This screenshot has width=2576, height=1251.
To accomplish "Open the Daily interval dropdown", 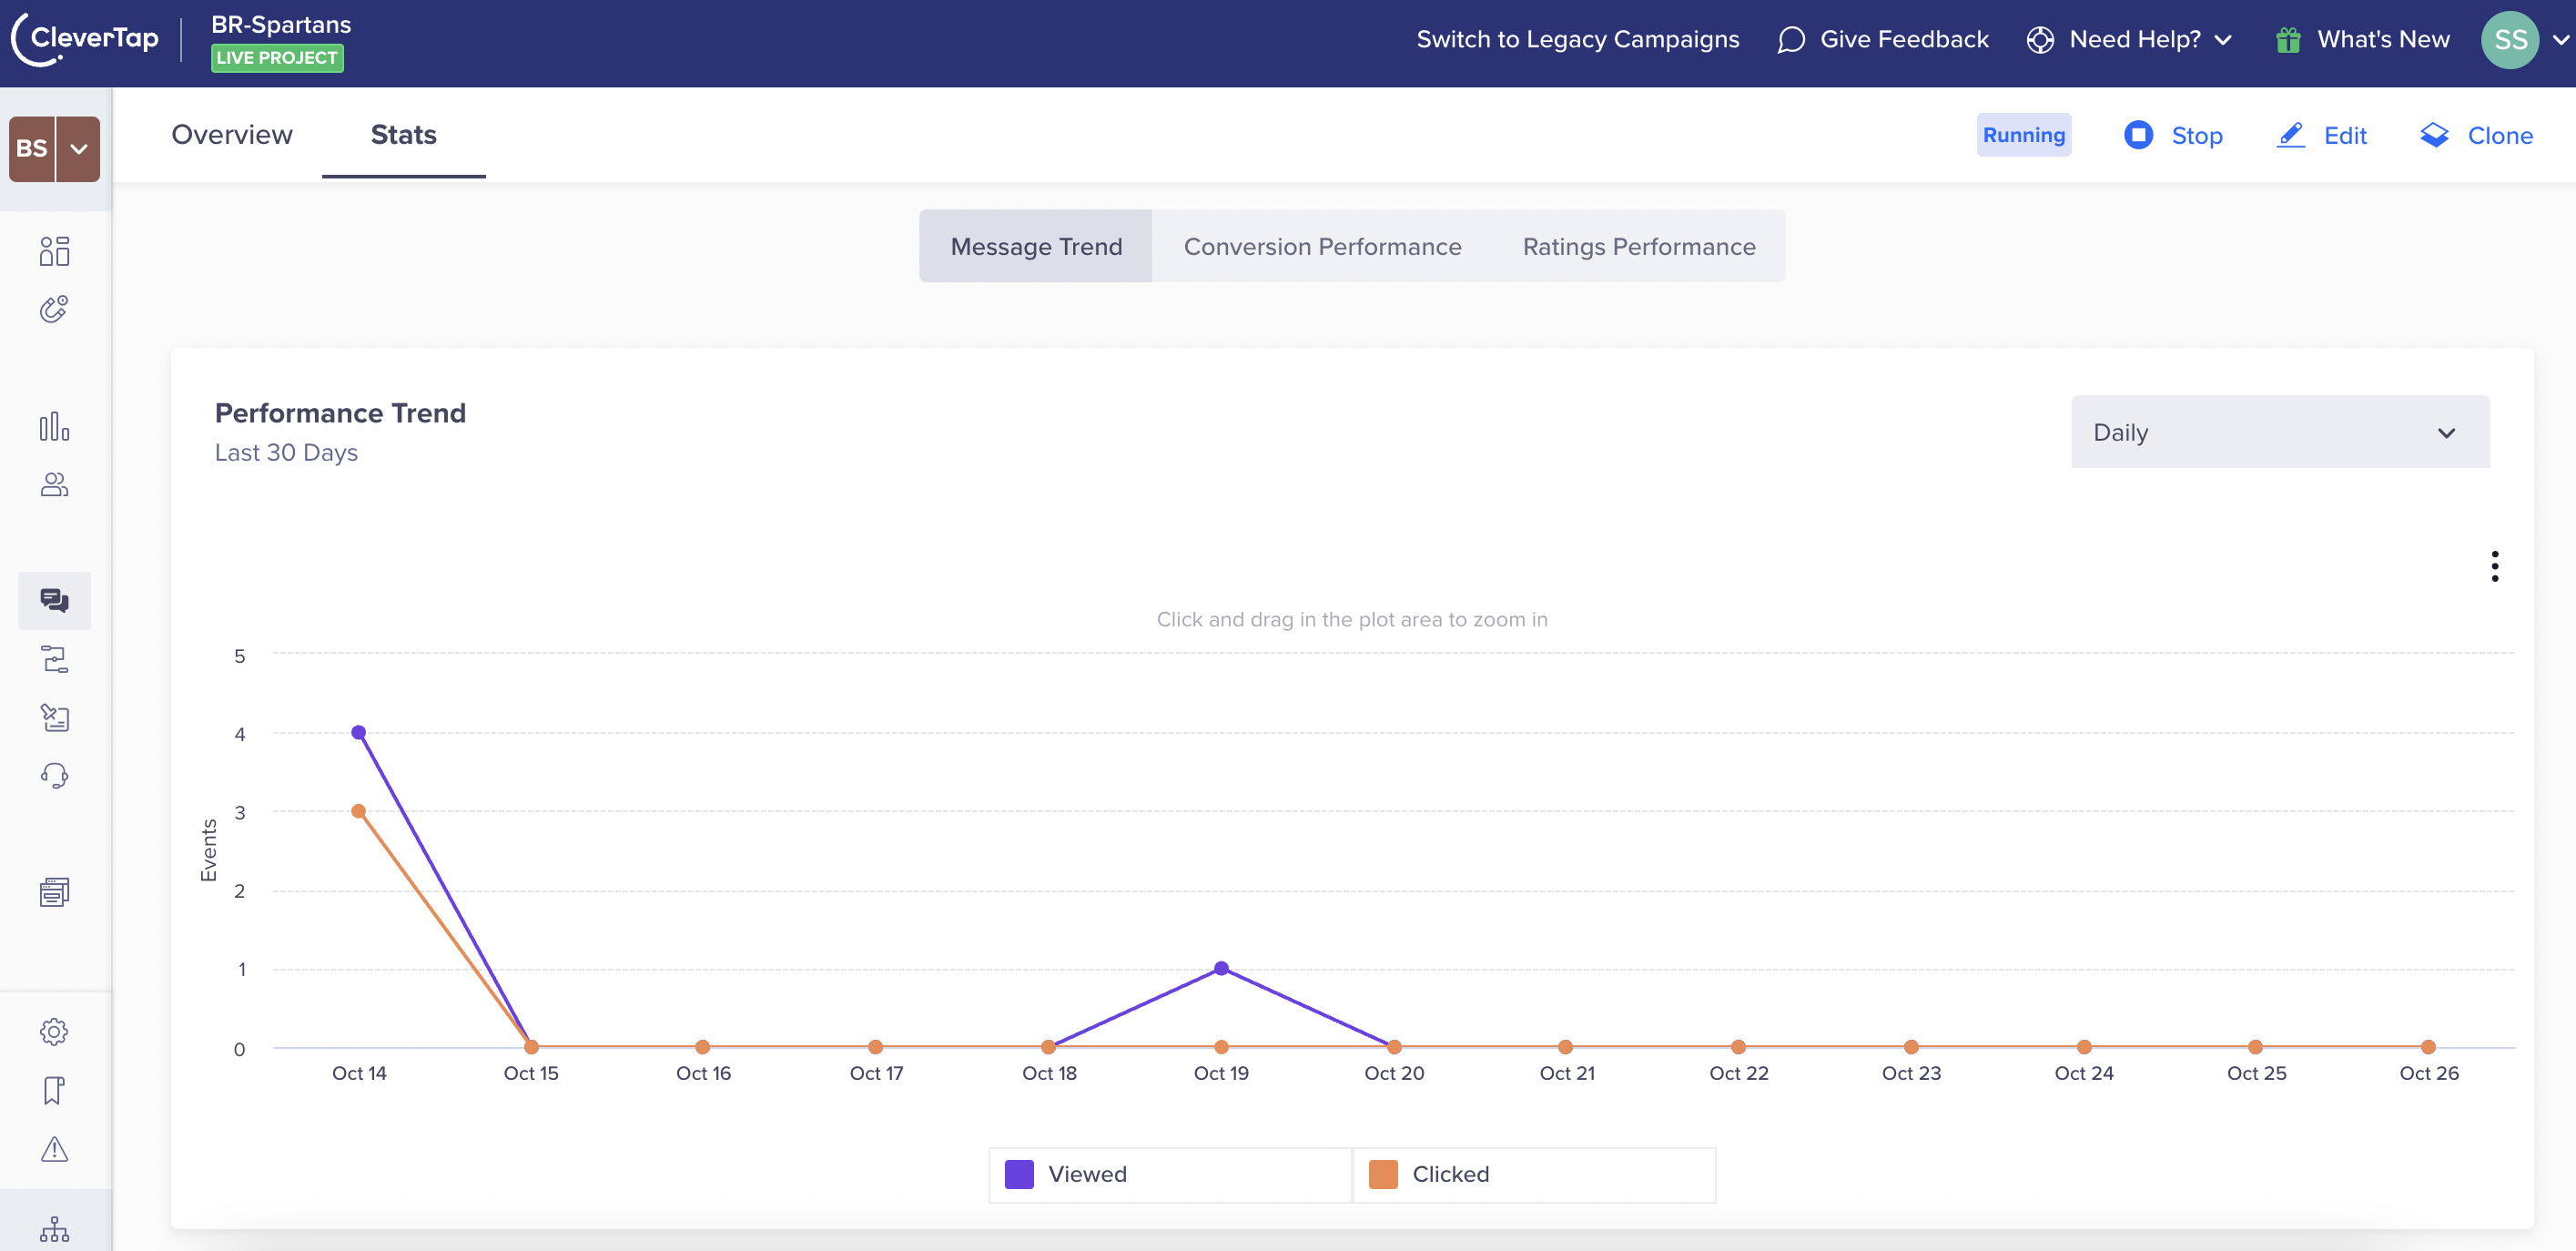I will (x=2280, y=432).
